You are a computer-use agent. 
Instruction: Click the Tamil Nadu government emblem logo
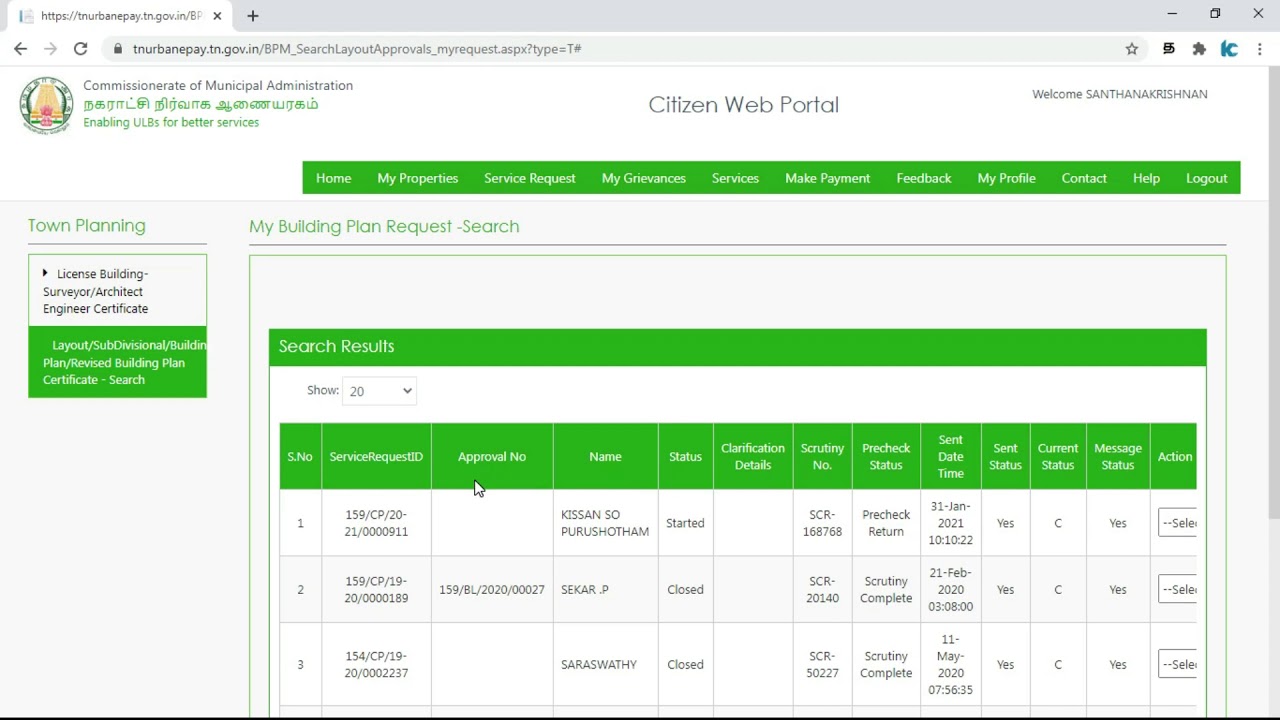tap(46, 105)
